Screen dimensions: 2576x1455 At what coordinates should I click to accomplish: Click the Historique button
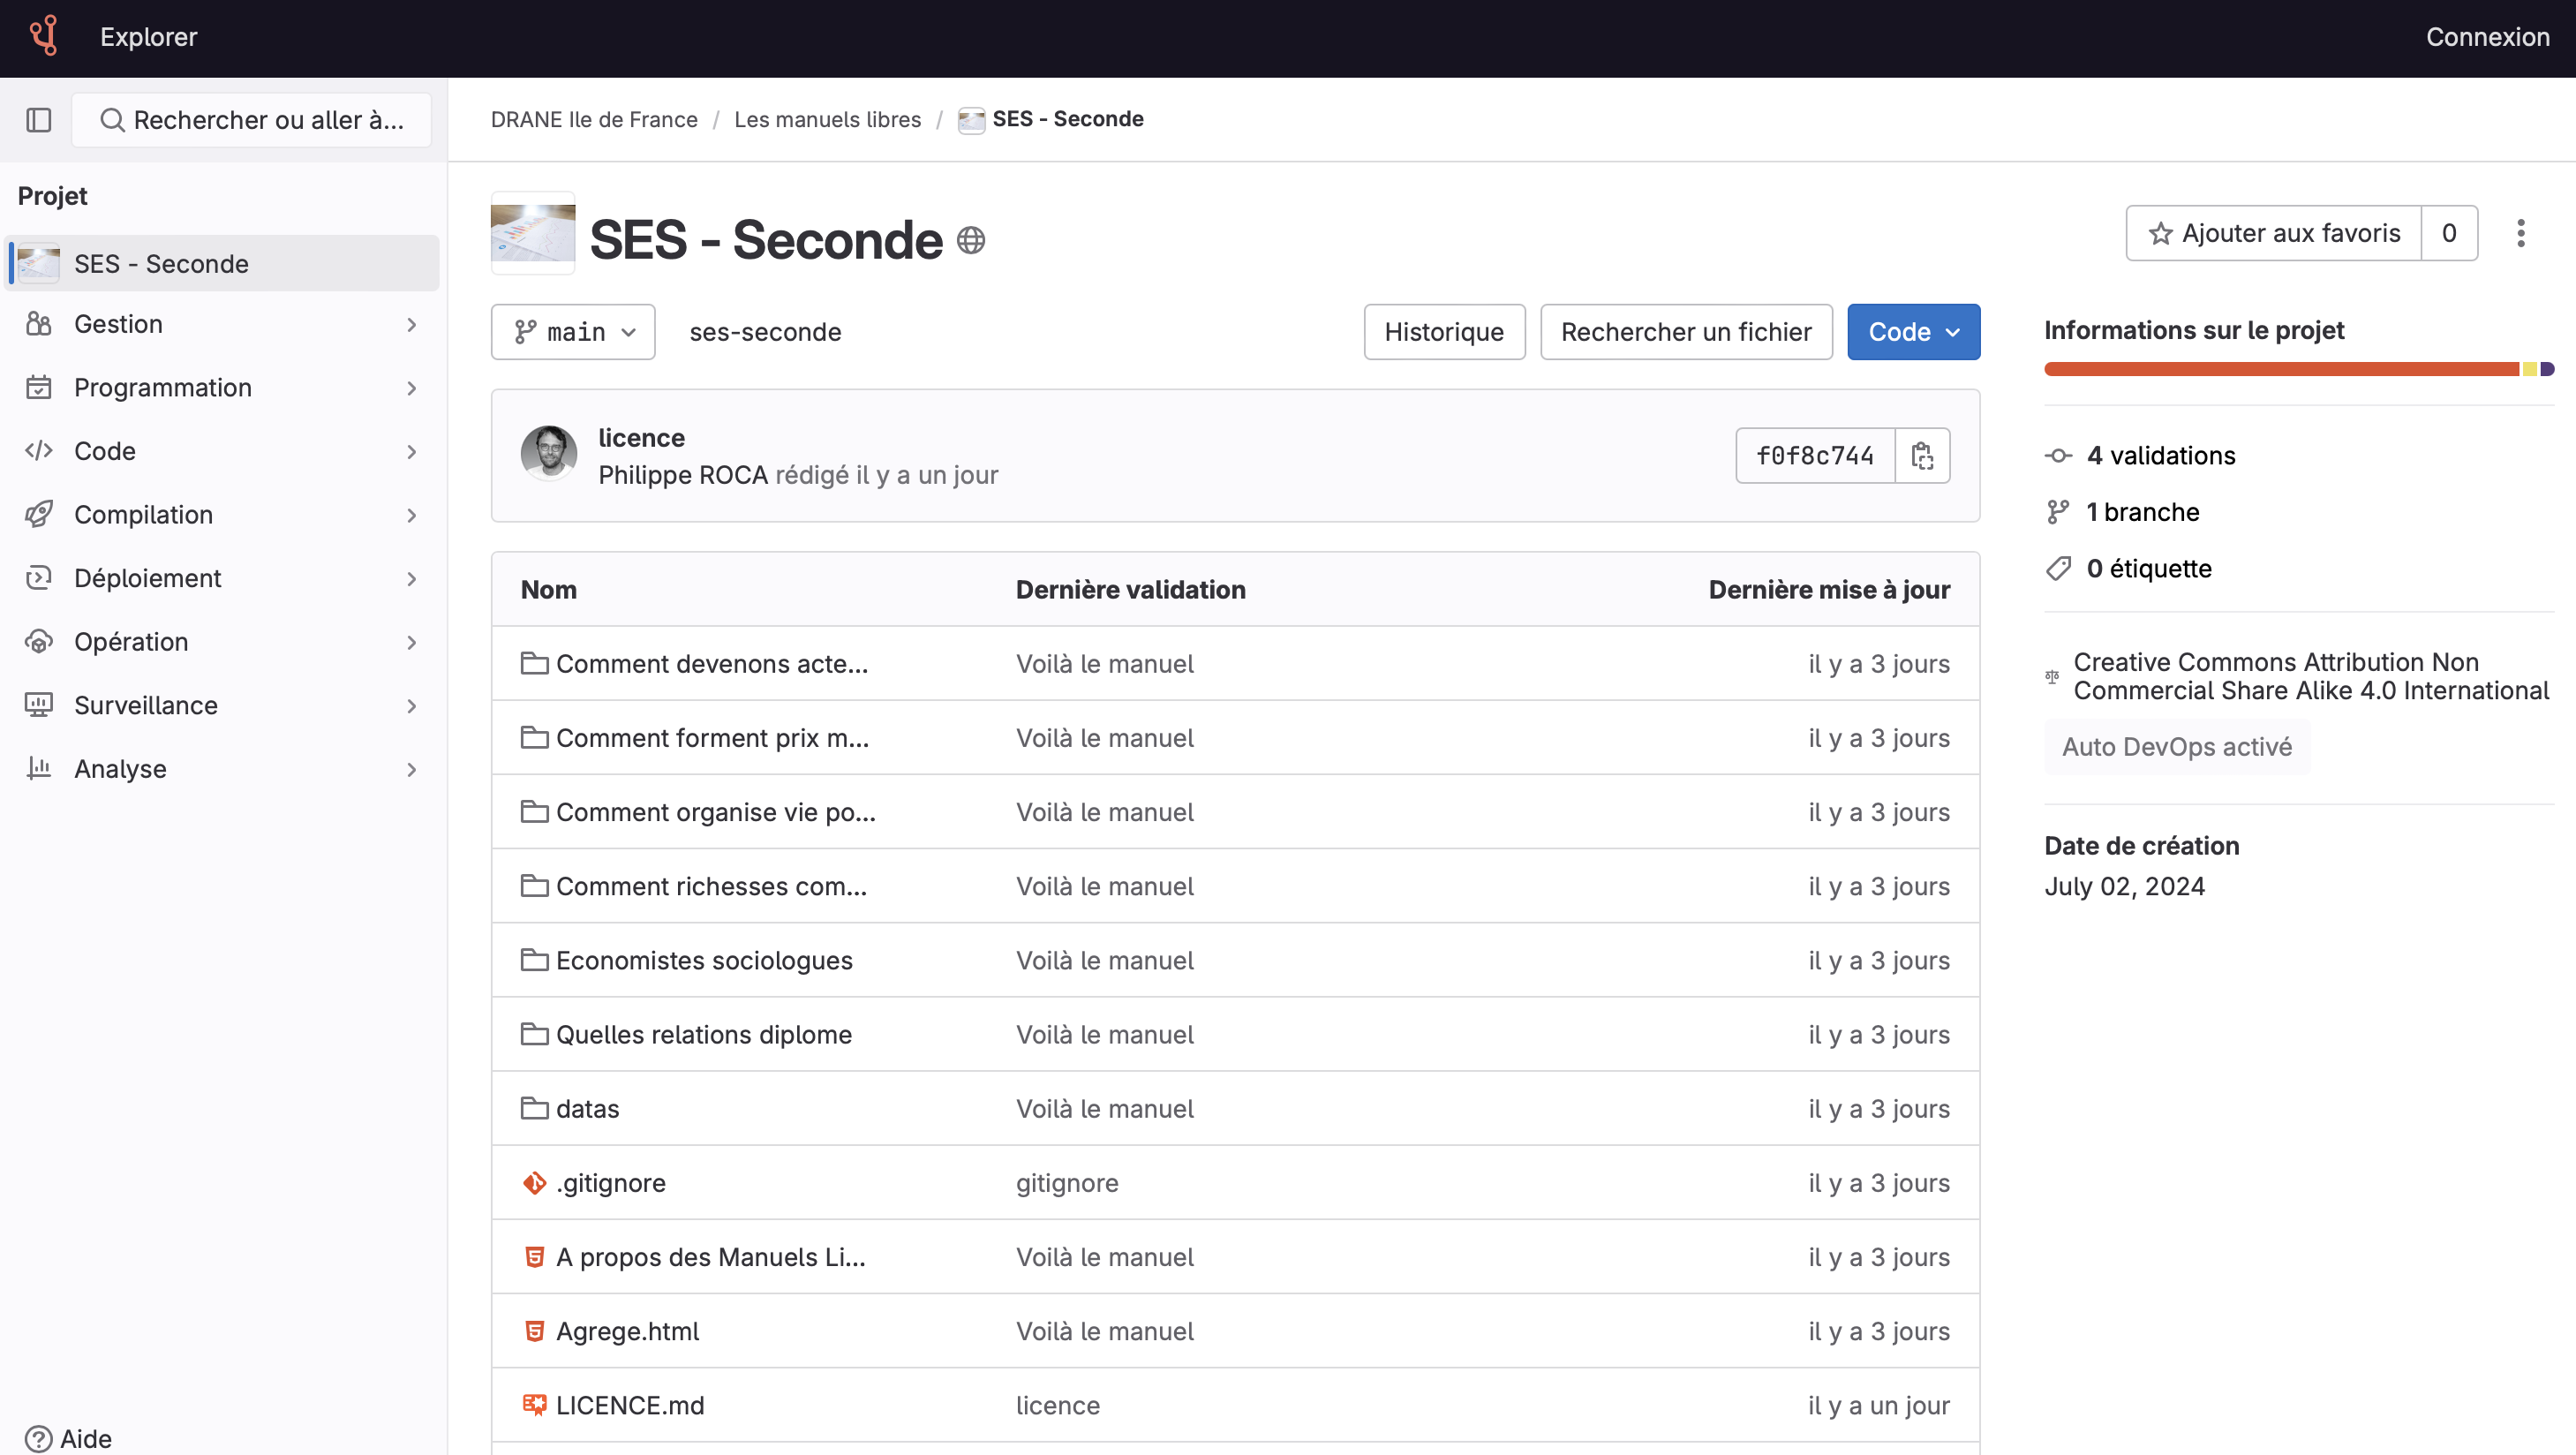point(1443,332)
